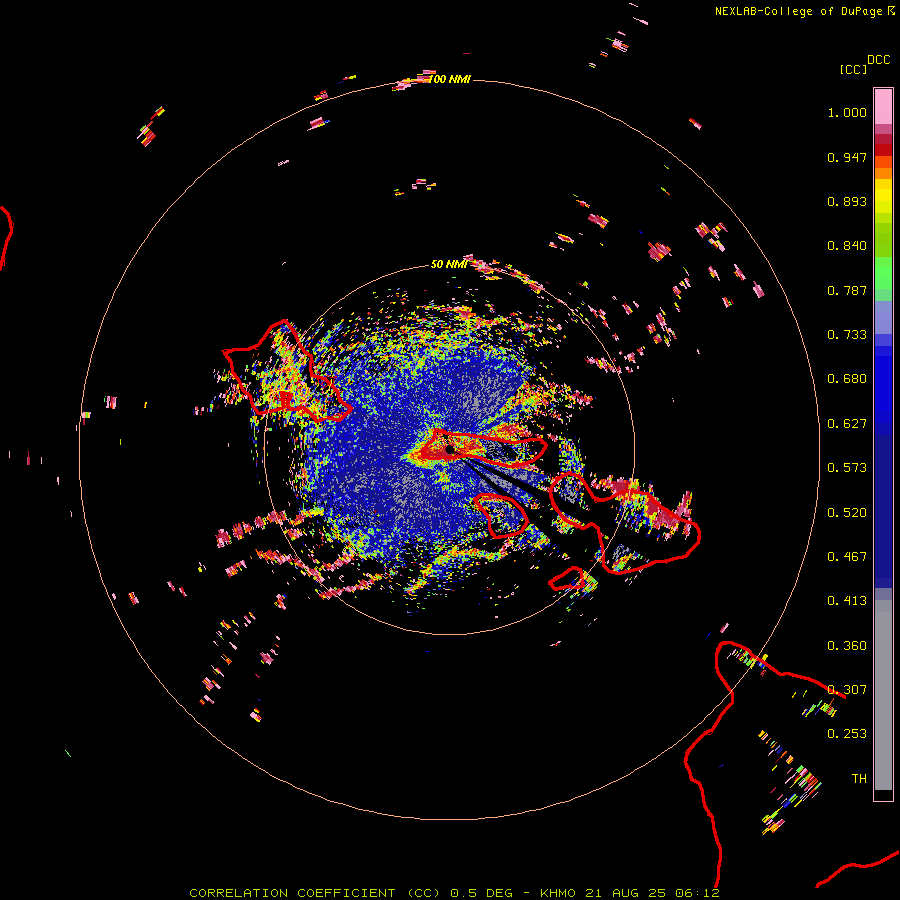Click the CORRELATION COEFFICIENT (CC) product title

click(315, 893)
